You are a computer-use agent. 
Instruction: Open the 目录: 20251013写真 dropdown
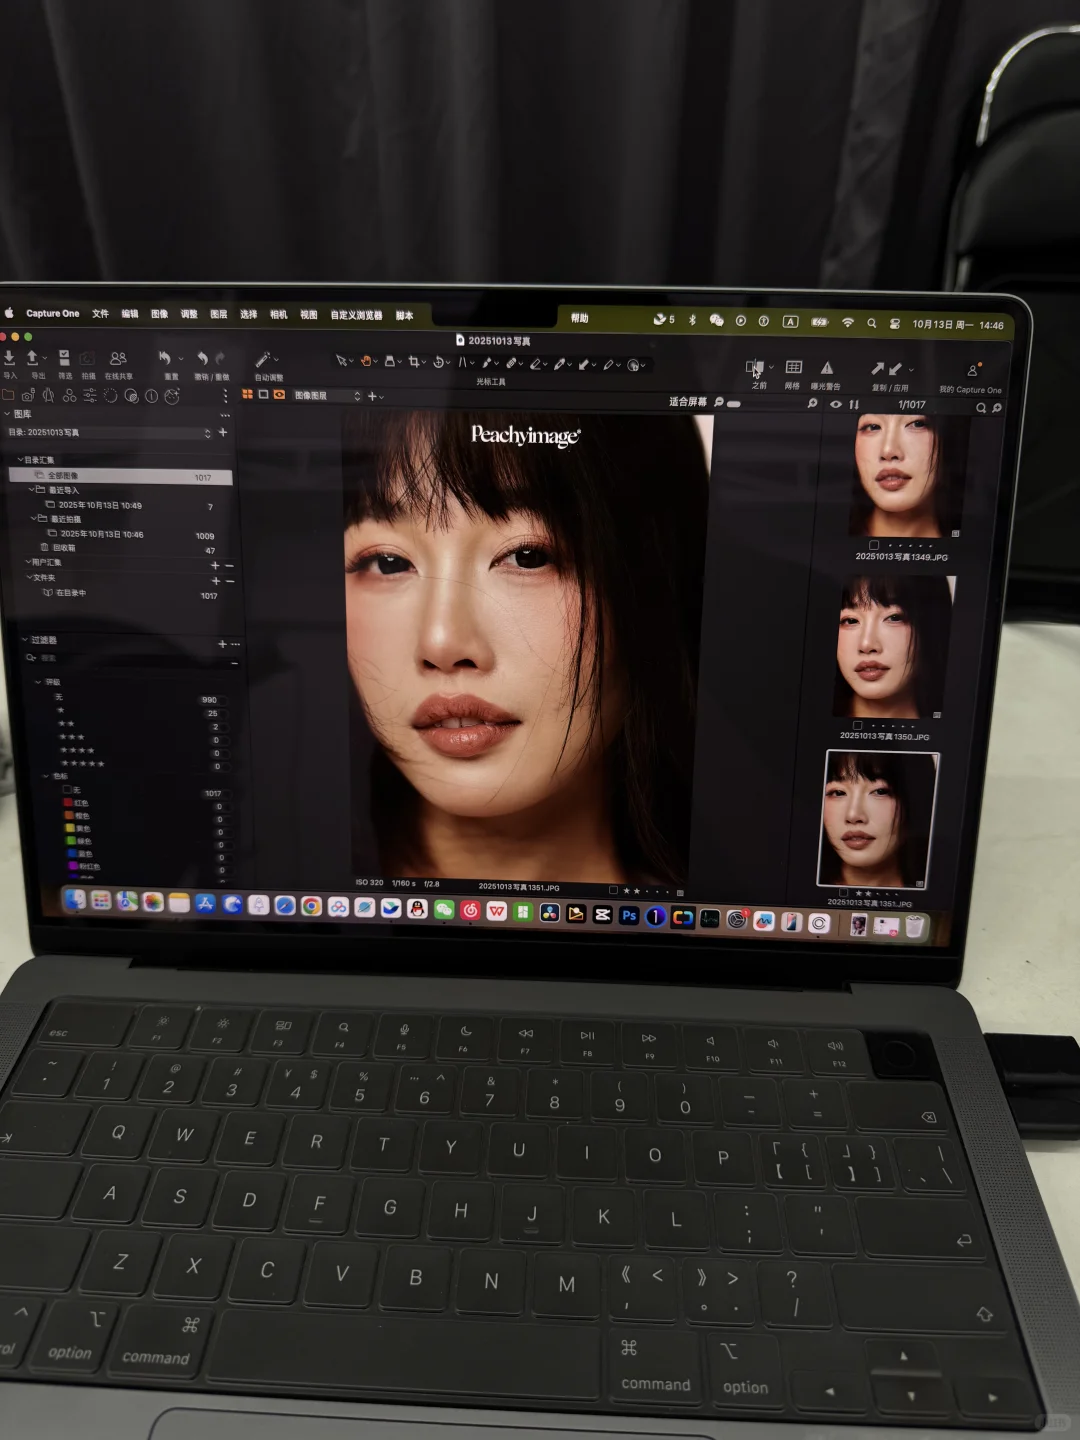pyautogui.click(x=108, y=433)
